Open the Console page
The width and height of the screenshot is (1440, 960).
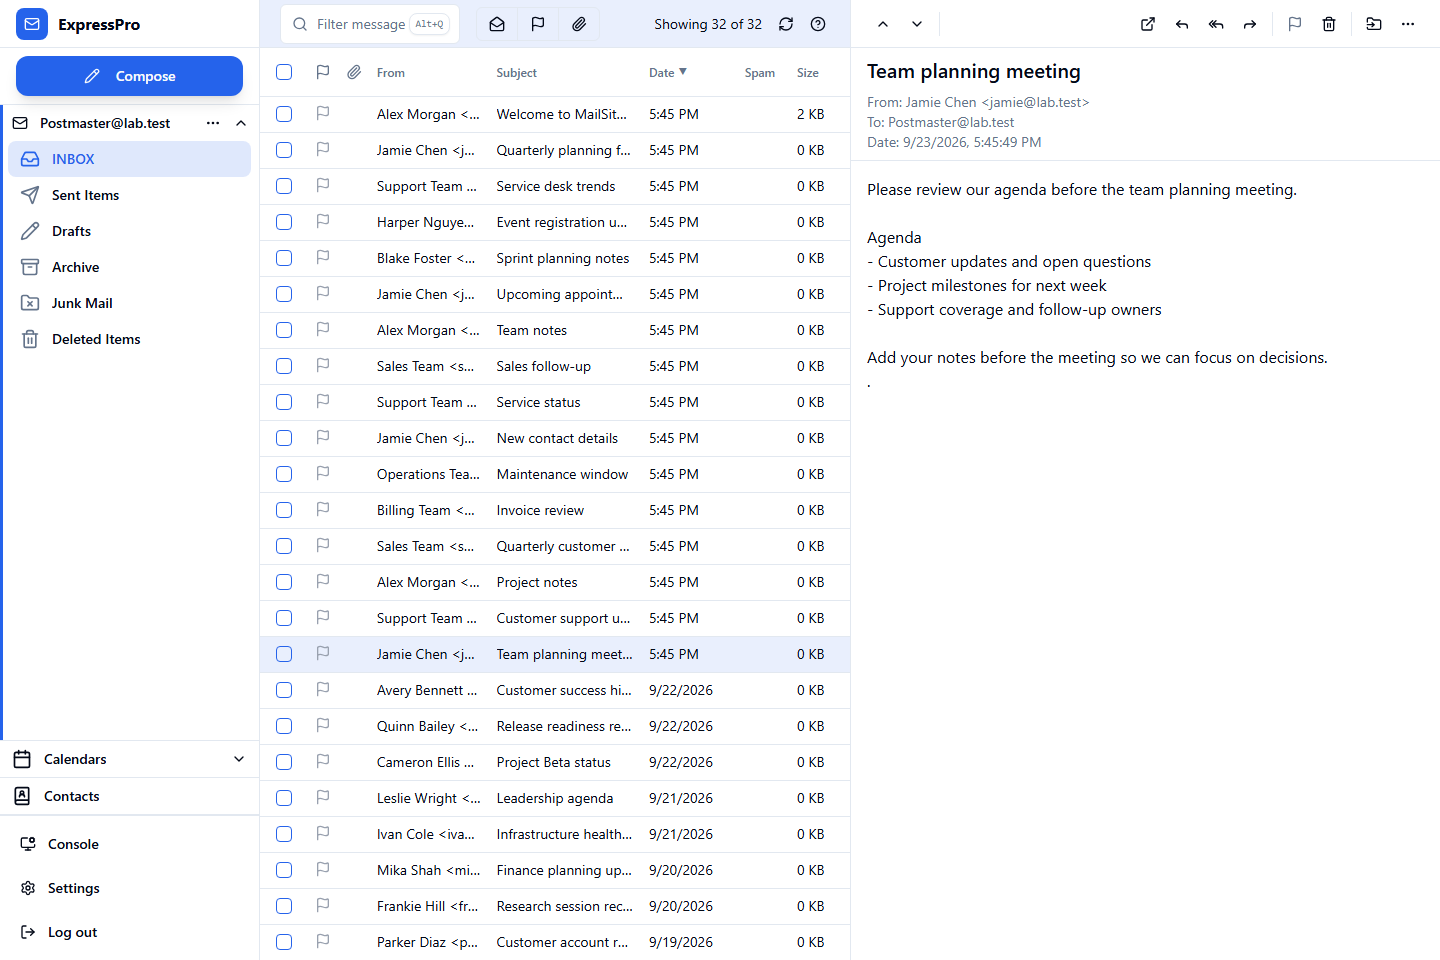pos(129,844)
